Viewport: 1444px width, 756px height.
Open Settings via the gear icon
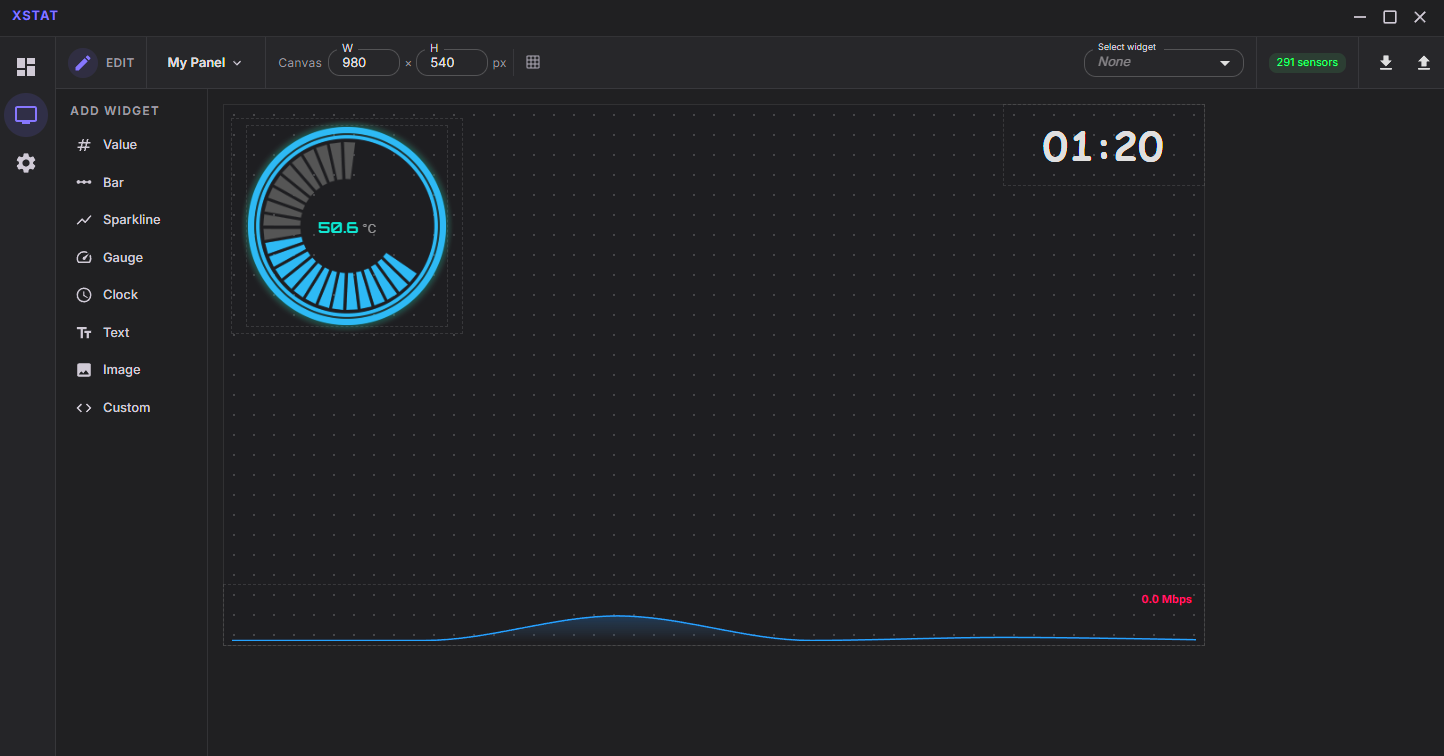click(x=26, y=163)
